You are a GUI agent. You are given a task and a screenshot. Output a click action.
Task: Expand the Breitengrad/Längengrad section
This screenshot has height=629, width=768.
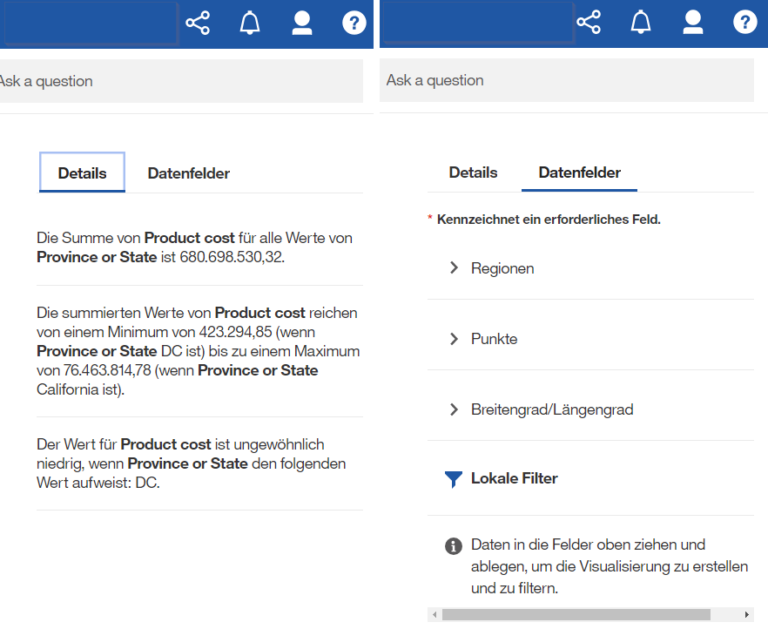tap(591, 409)
